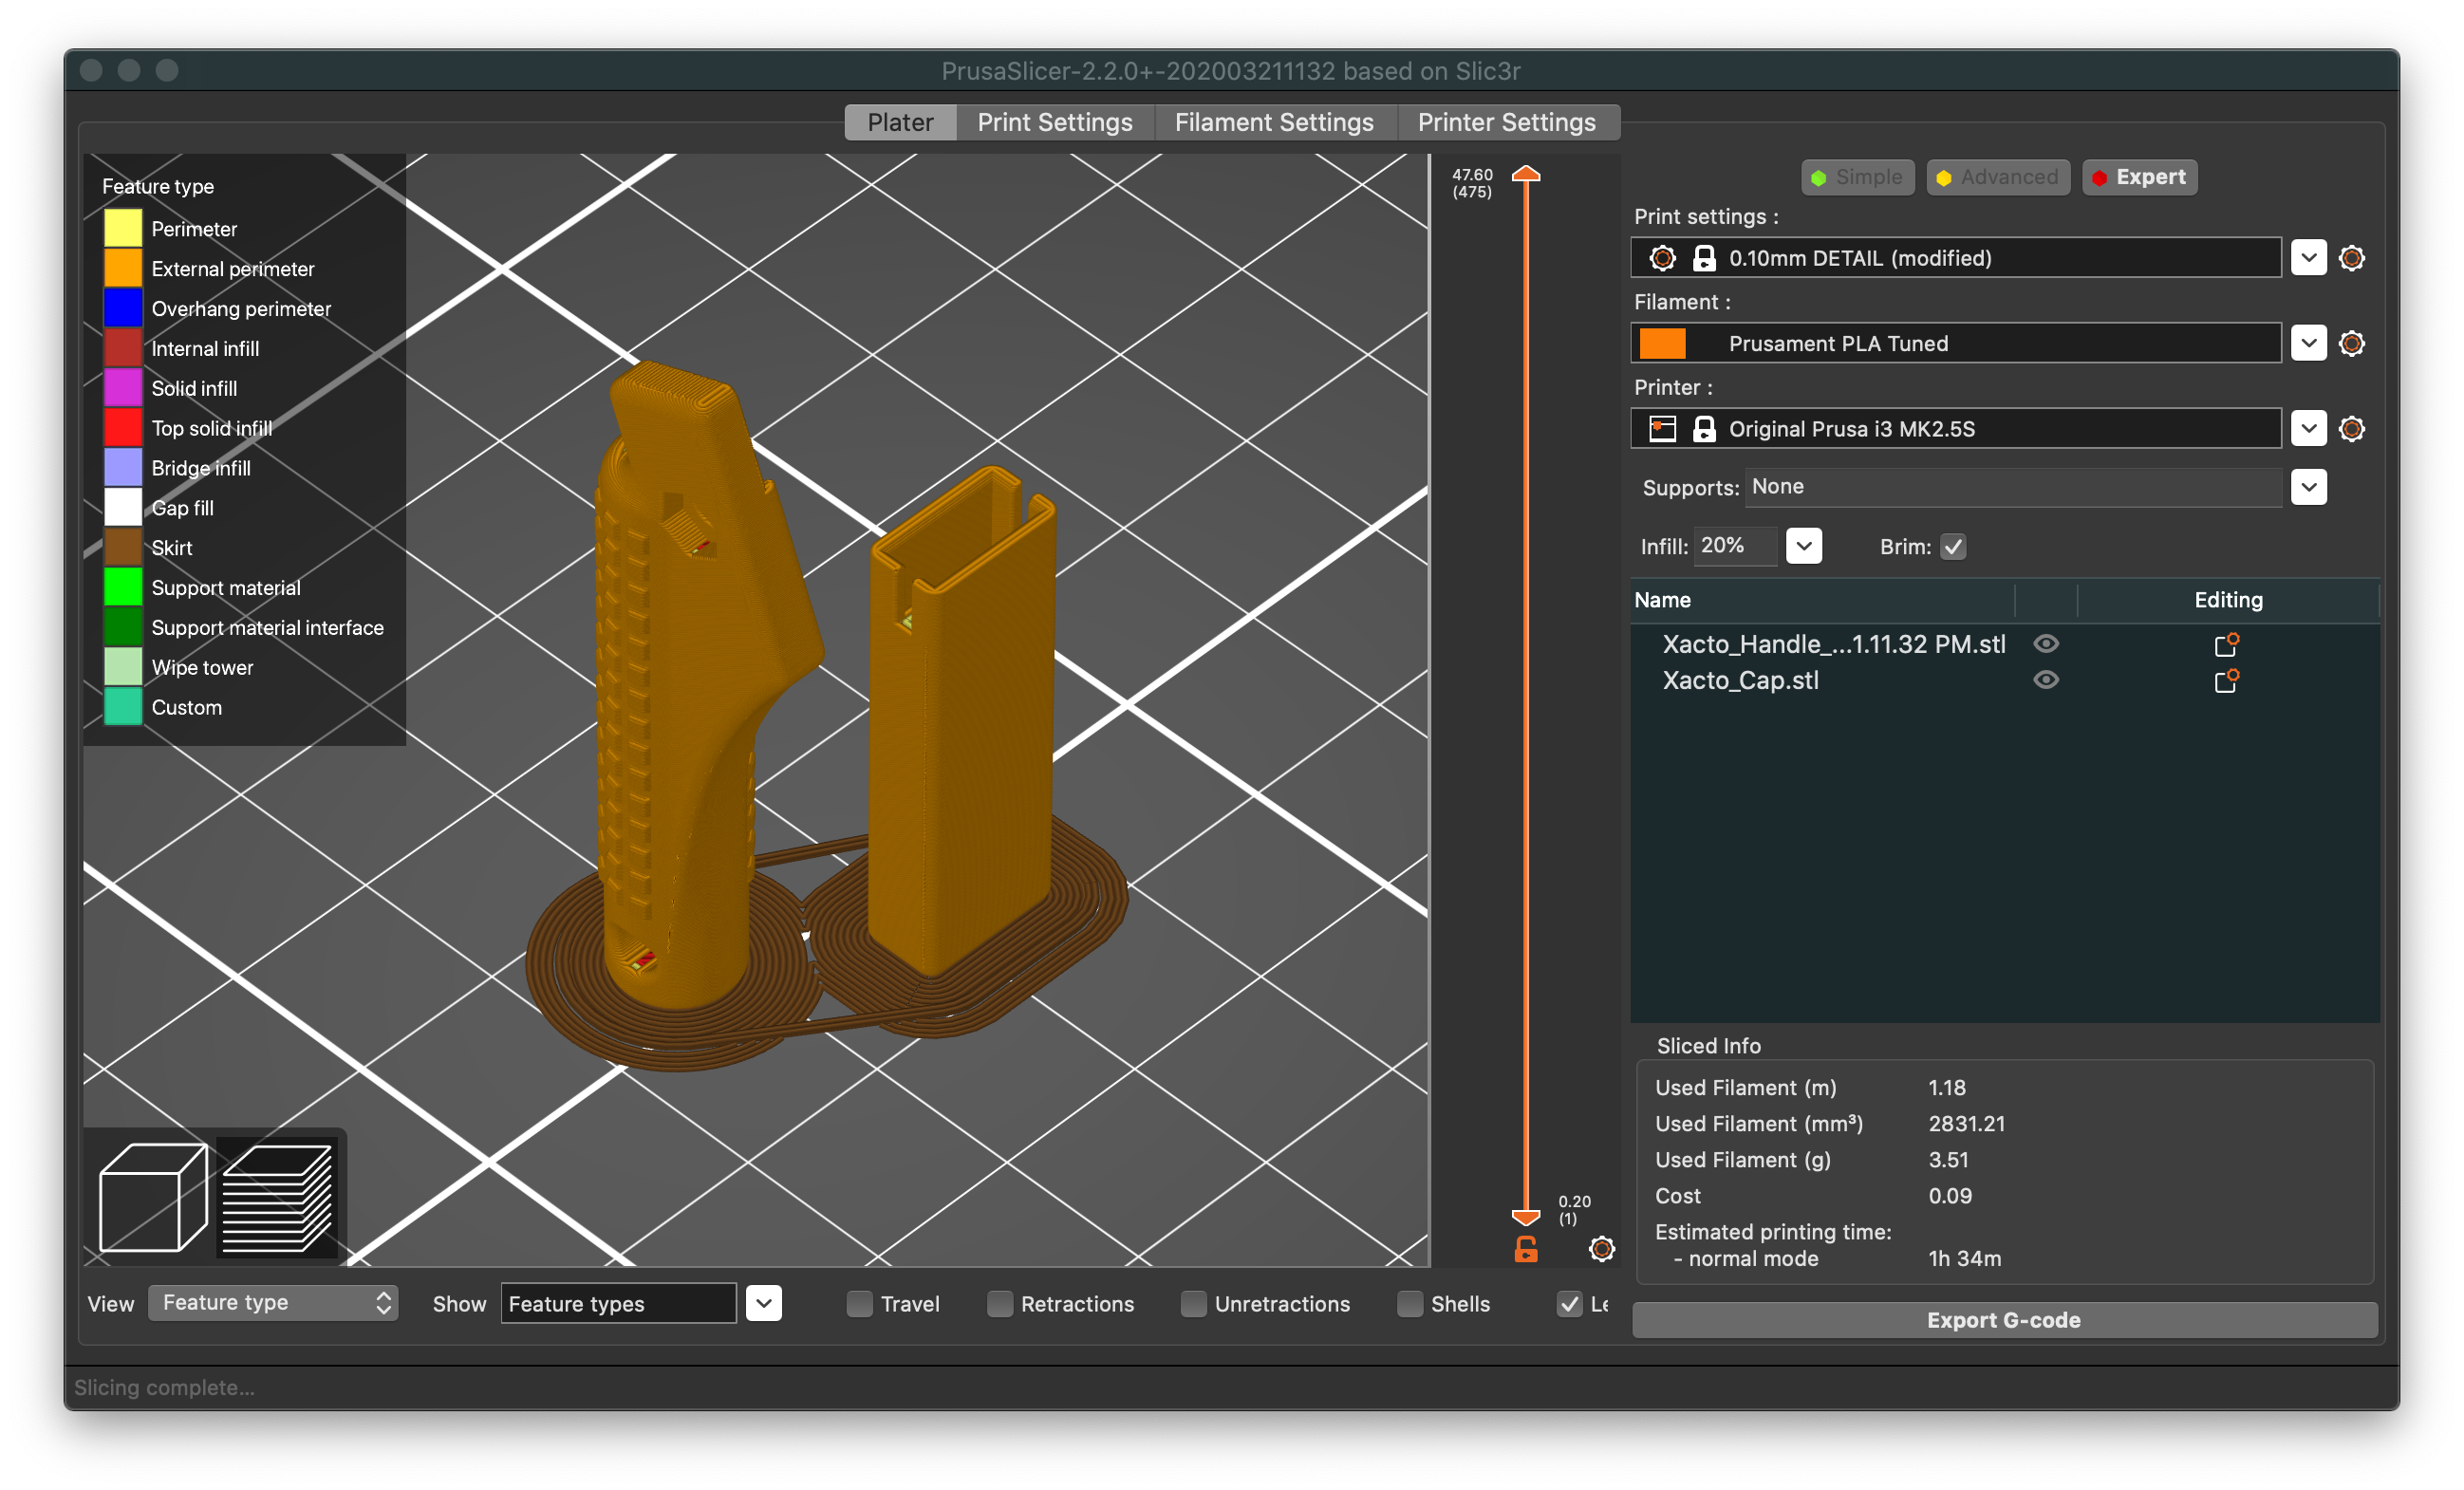Open Printer preset edit gear icon

point(2351,429)
